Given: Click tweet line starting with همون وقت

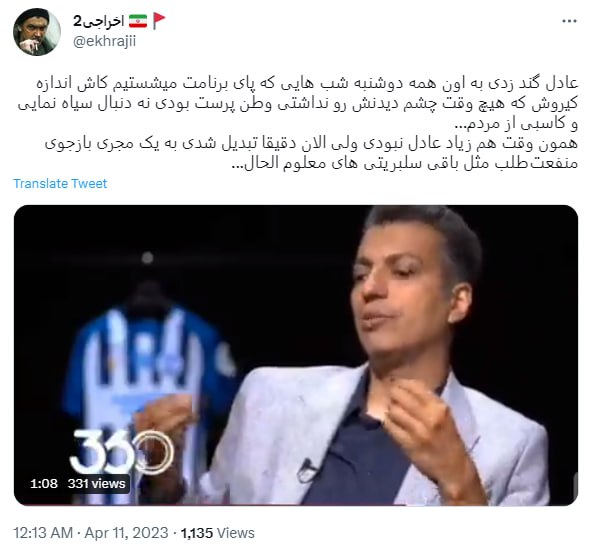Looking at the screenshot, I should click(311, 143).
